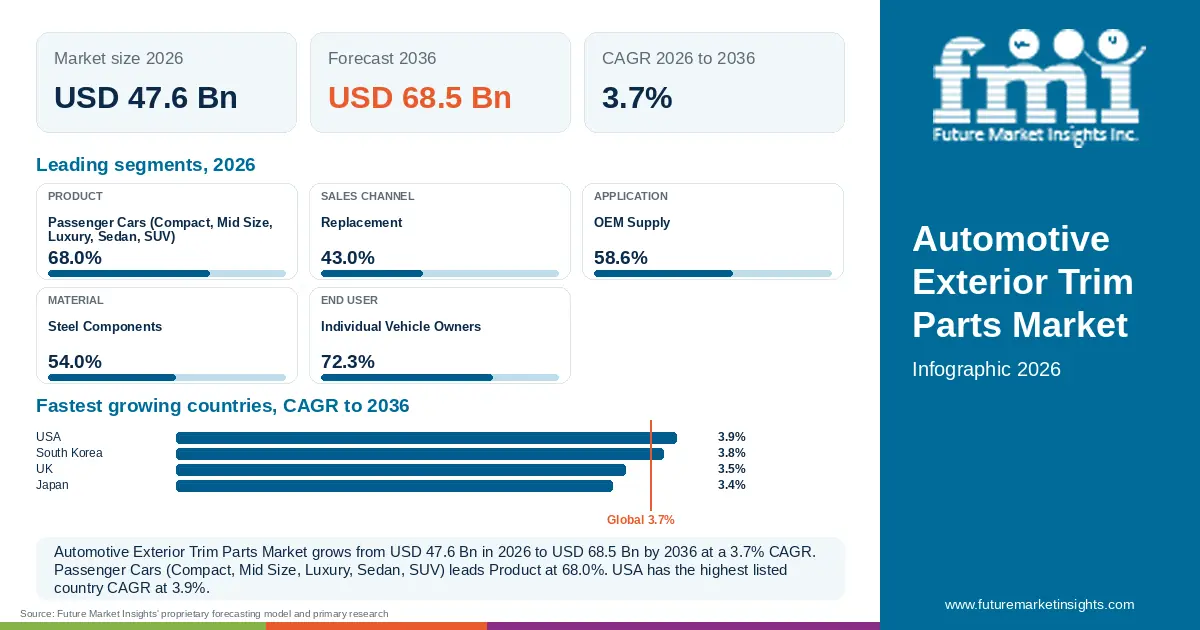This screenshot has width=1200, height=630.
Task: Click the Japan CAGR bar
Action: 394,486
